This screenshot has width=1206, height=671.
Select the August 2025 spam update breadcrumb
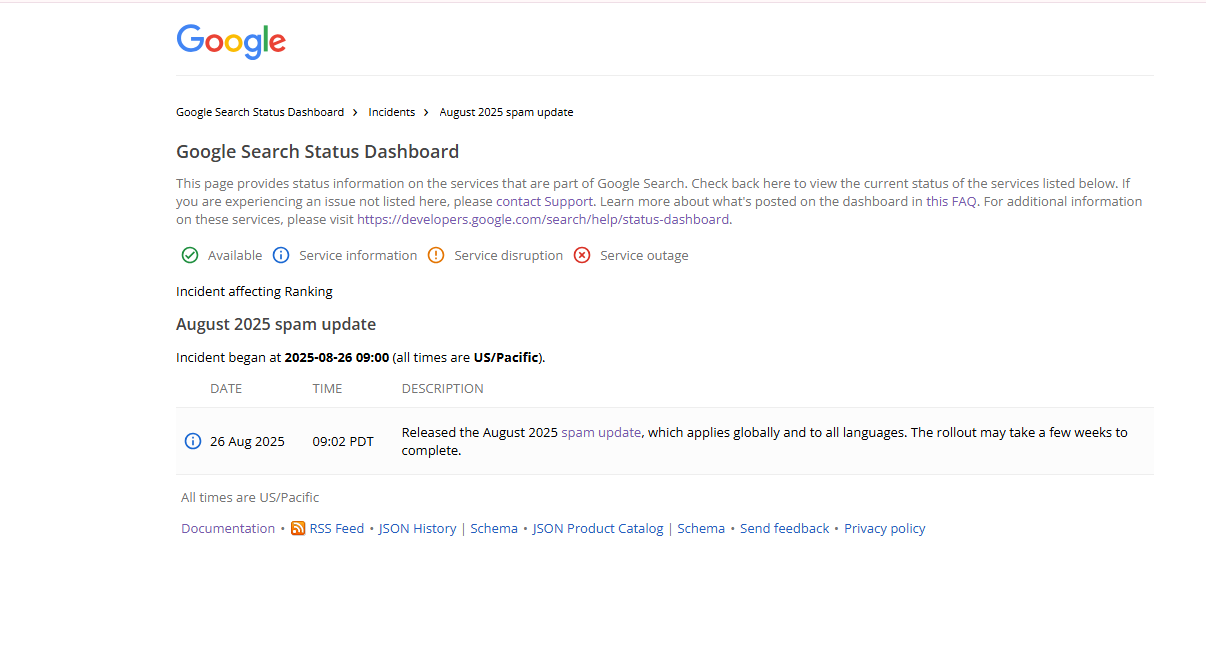coord(506,112)
